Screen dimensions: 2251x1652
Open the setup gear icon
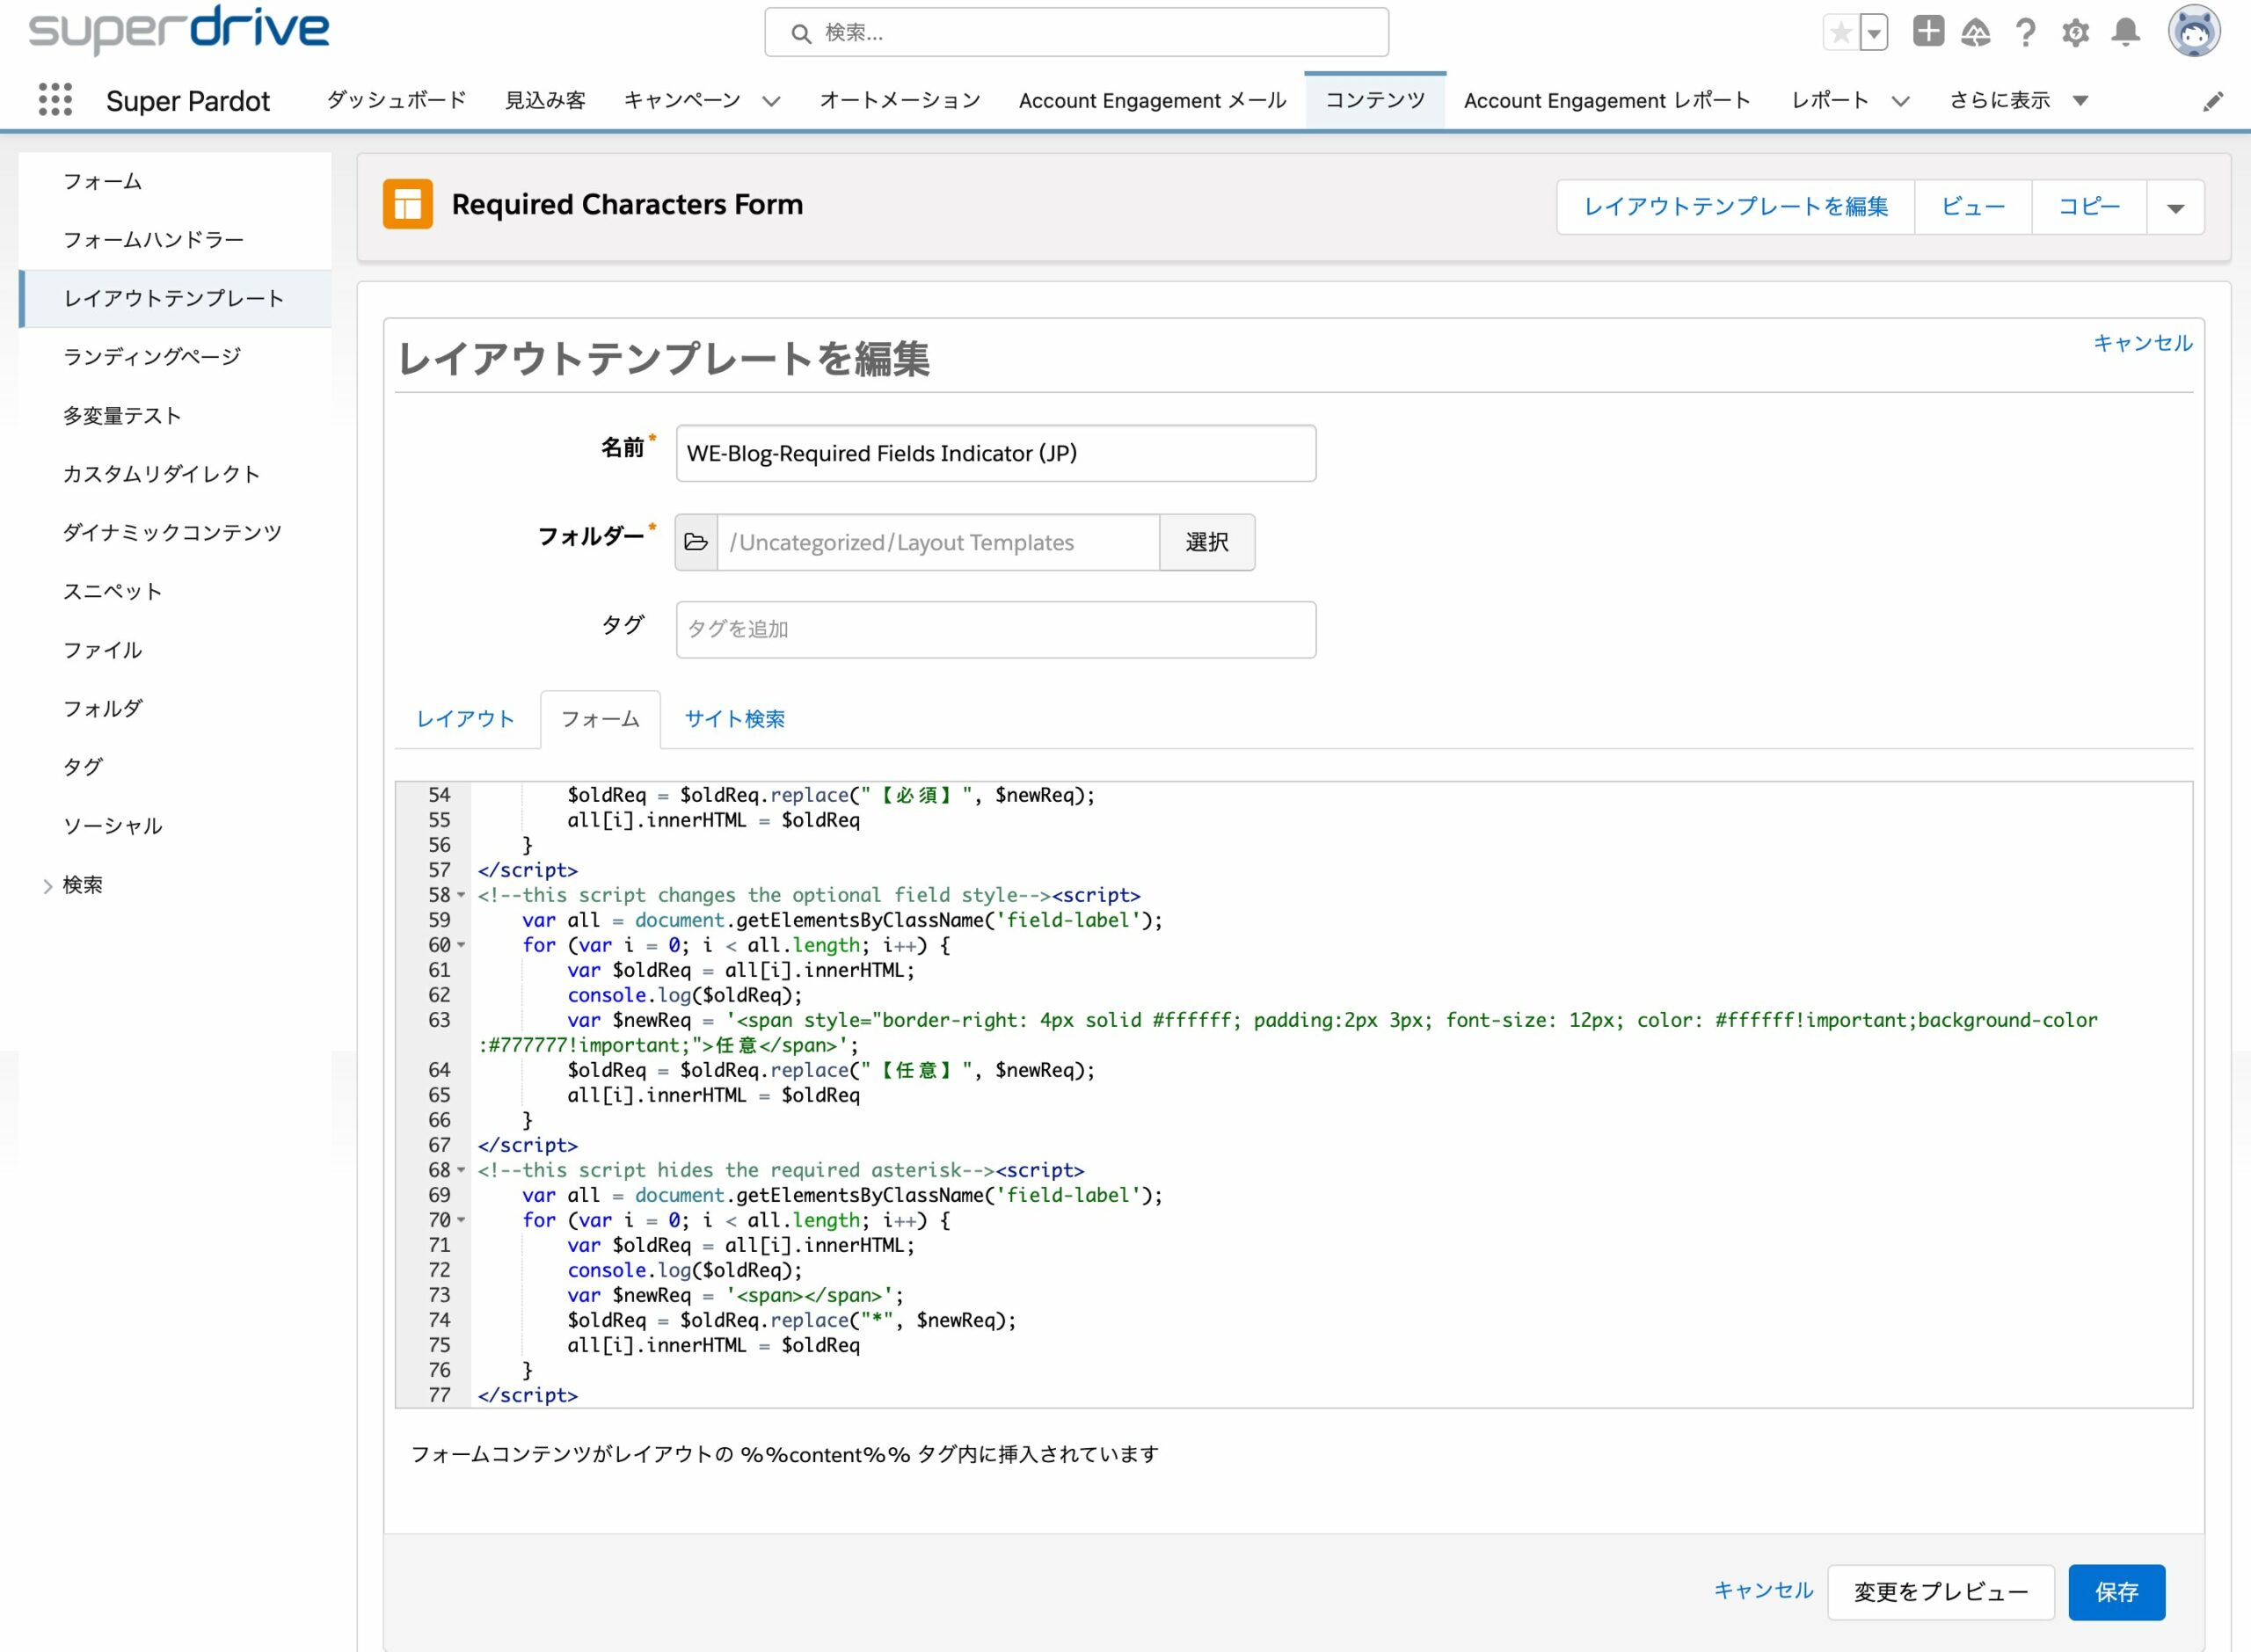pos(2075,33)
